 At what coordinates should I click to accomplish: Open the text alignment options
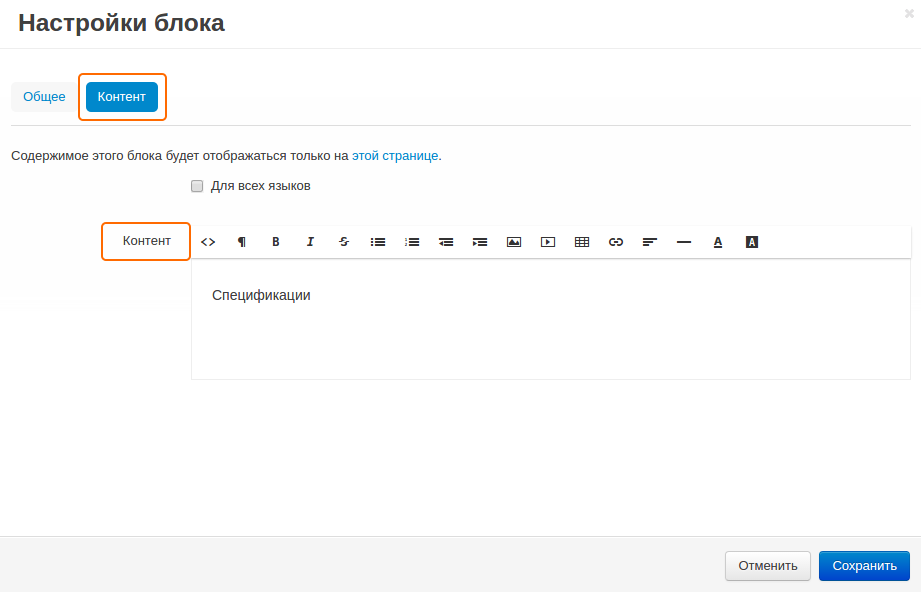(x=649, y=241)
